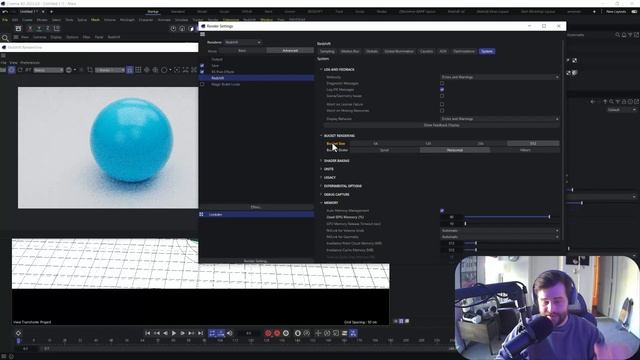Add a new project tab with plus

(51, 11)
